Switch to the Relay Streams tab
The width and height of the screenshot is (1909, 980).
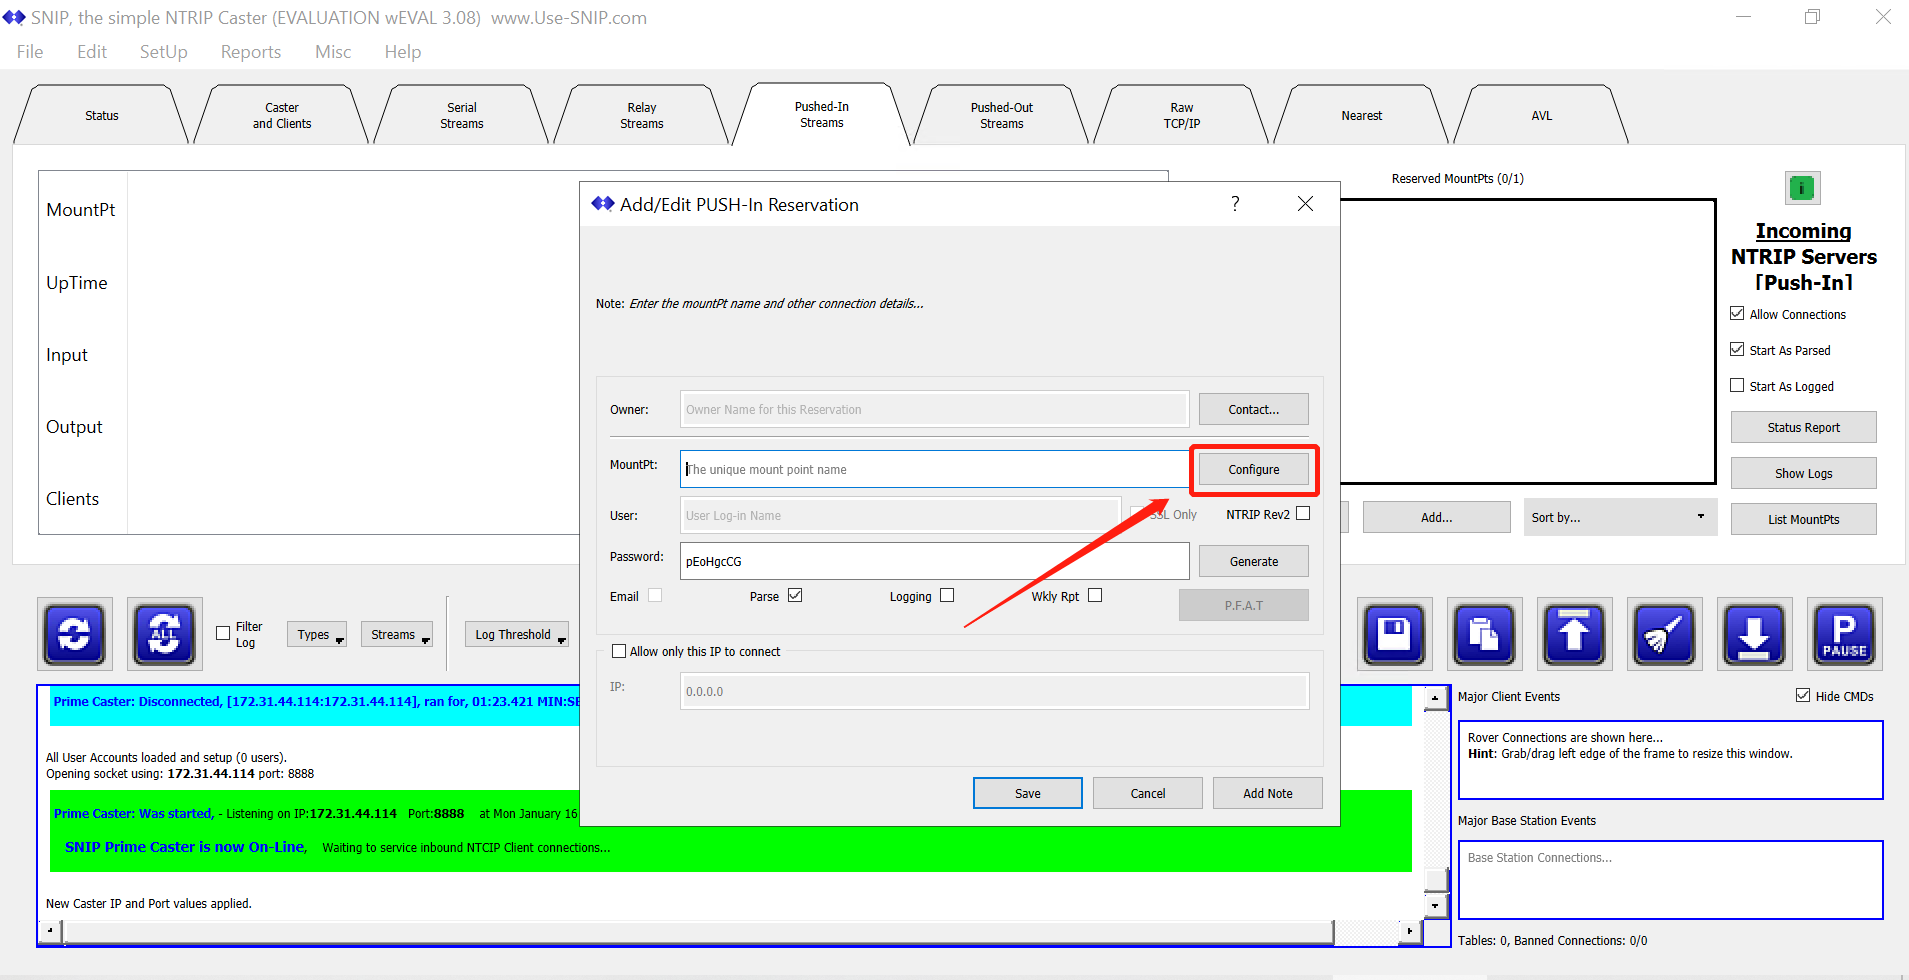coord(641,116)
